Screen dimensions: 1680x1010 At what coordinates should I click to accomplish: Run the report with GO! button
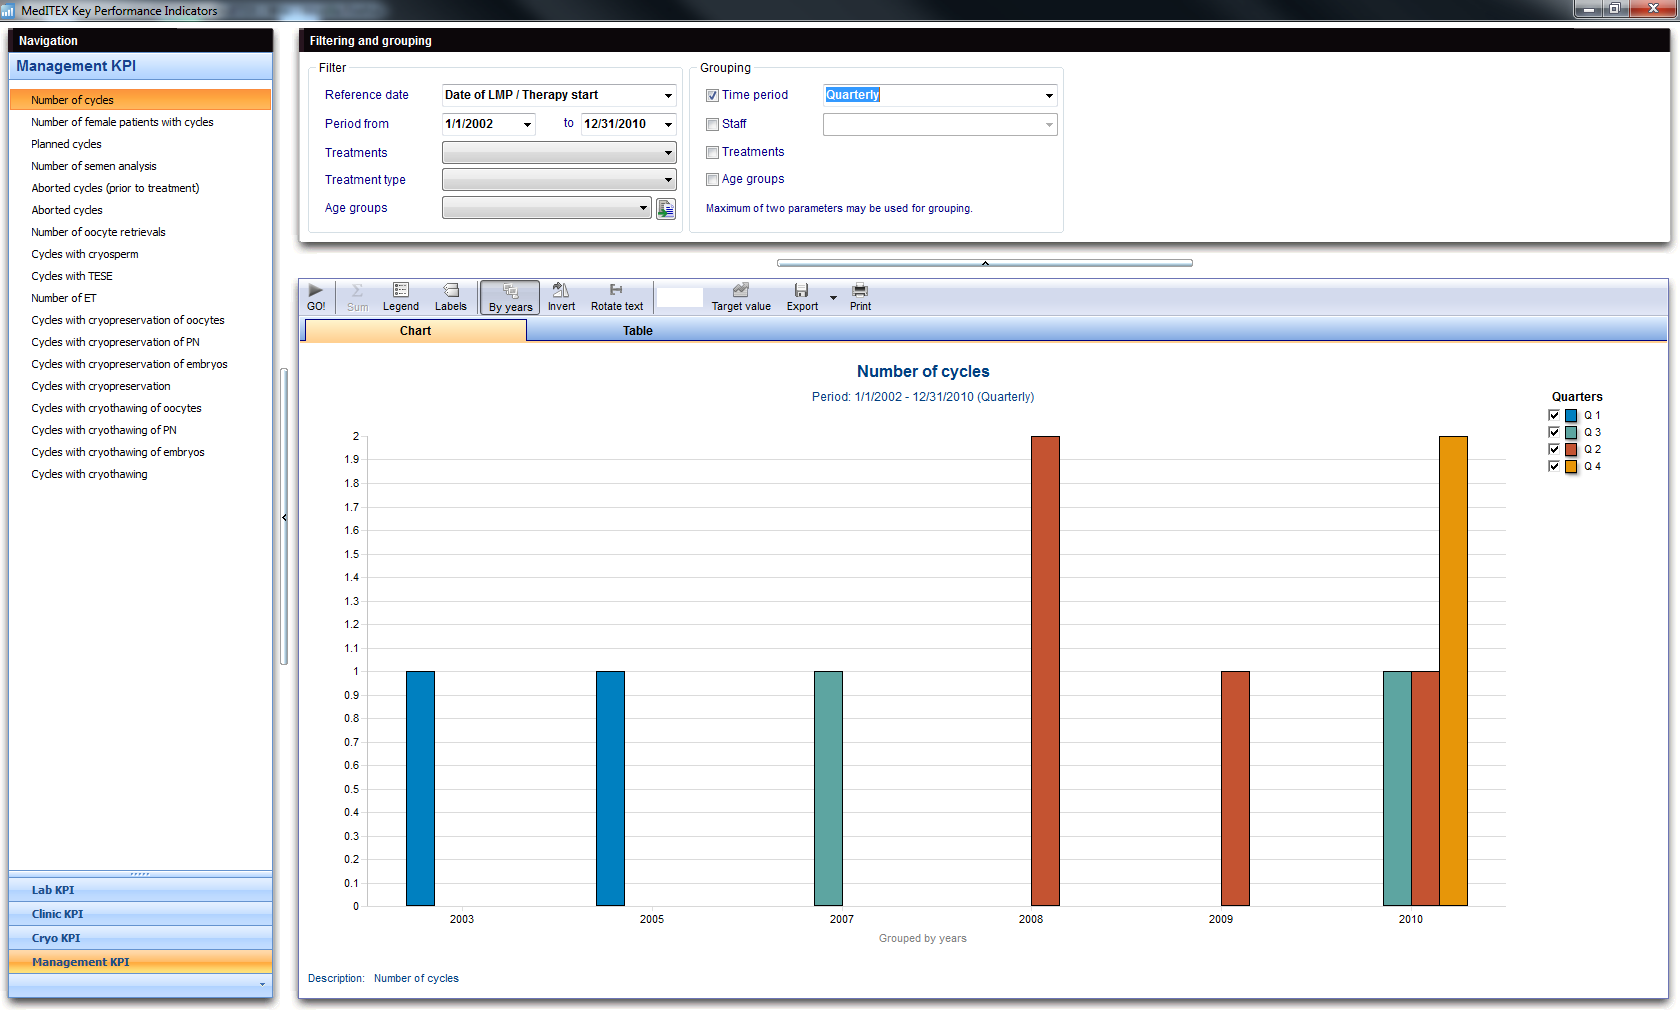coord(316,297)
